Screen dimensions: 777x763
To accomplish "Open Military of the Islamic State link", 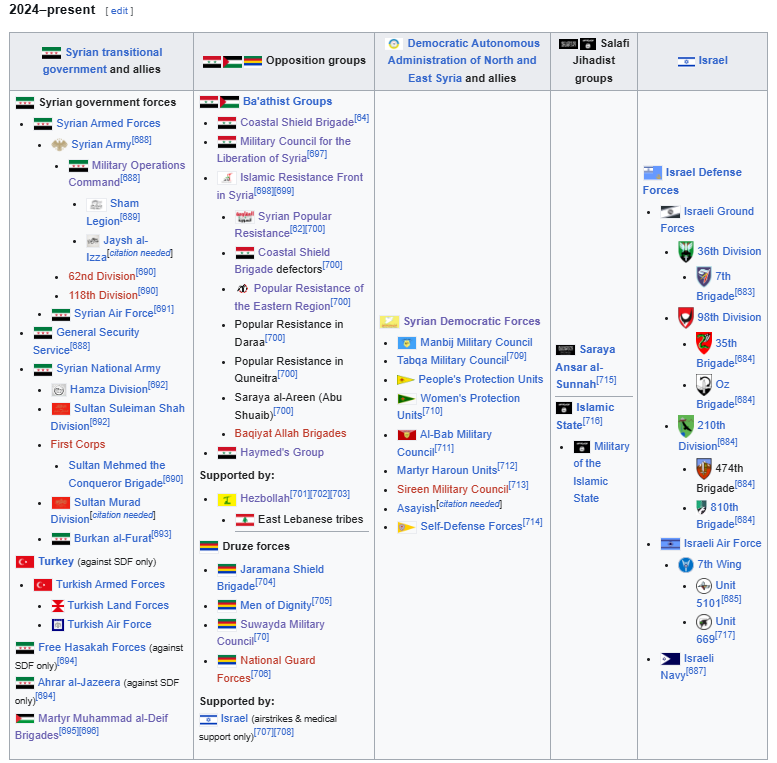I will pos(602,473).
